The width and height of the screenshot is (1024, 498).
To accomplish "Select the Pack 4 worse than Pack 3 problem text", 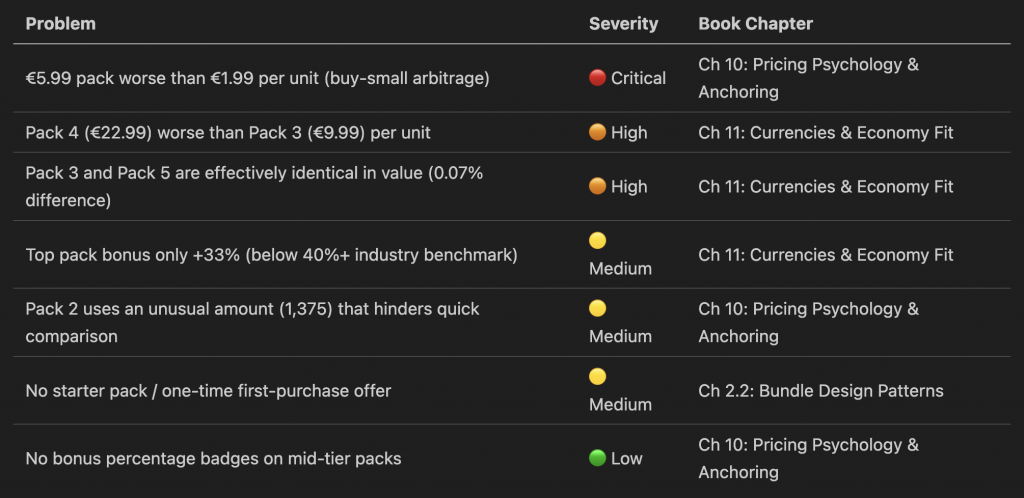I will tap(228, 132).
